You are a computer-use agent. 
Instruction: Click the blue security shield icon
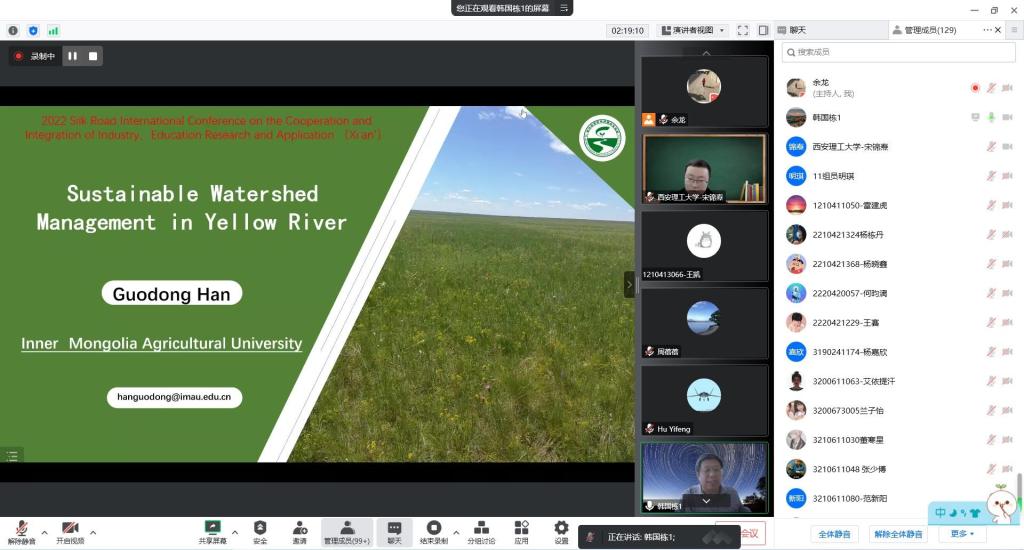[x=33, y=31]
